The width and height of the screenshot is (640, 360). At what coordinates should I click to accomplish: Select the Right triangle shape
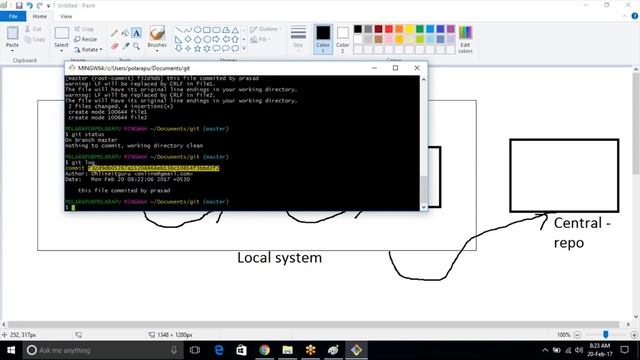pyautogui.click(x=178, y=40)
